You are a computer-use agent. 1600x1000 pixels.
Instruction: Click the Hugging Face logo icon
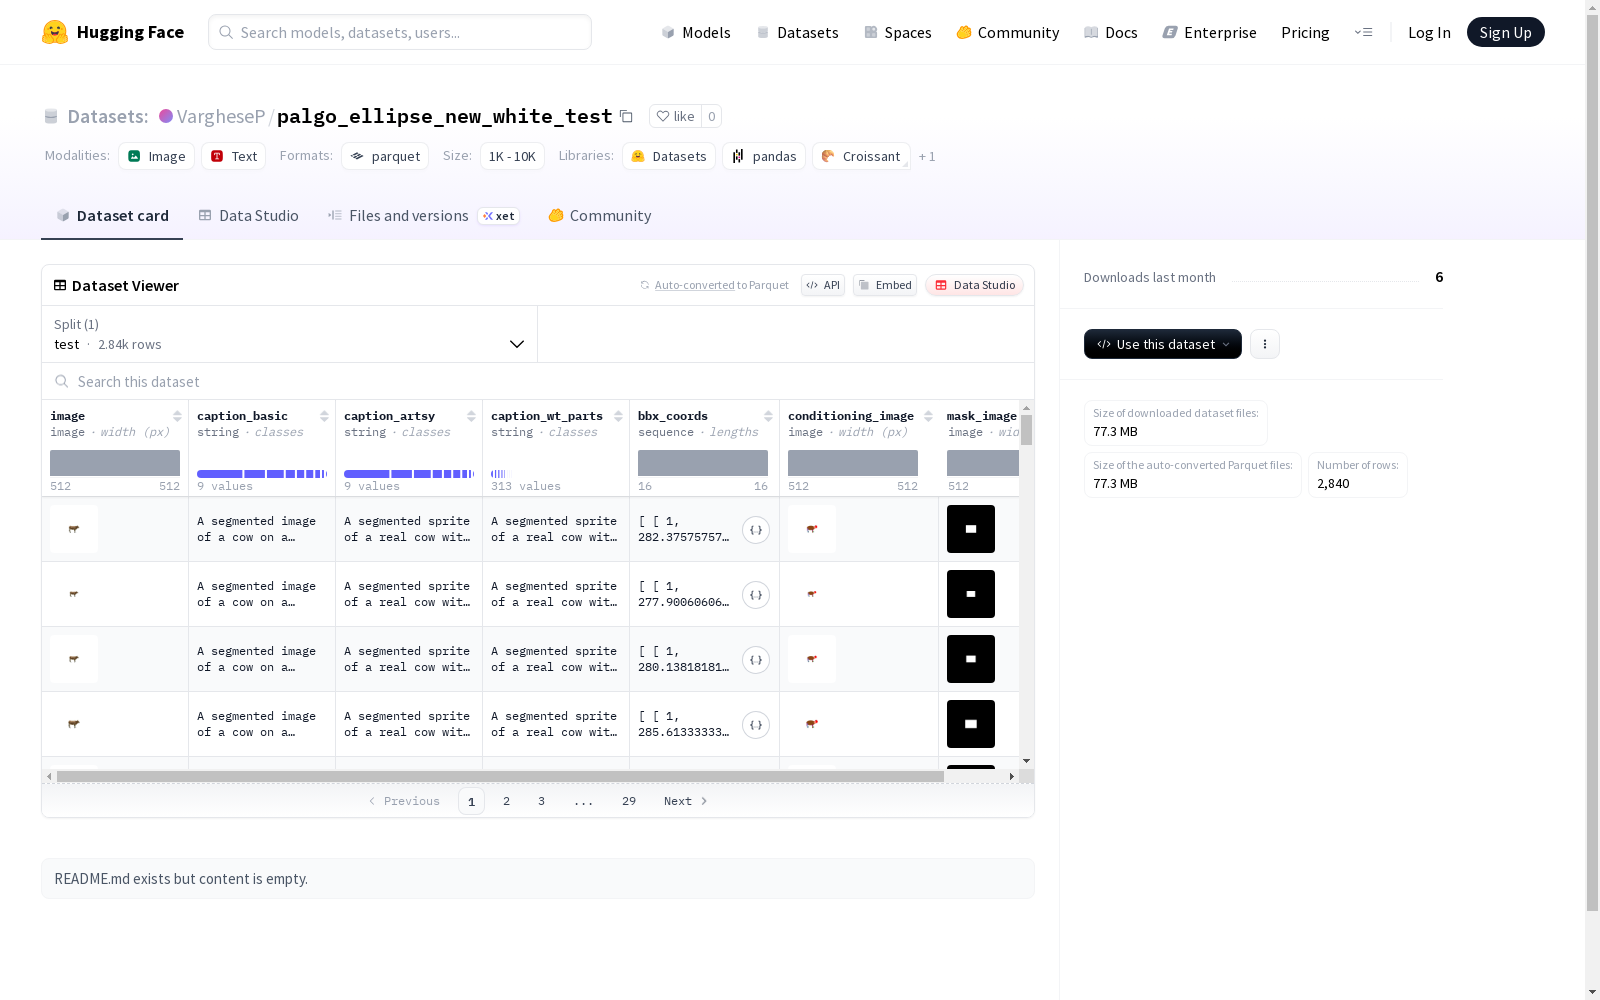55,32
